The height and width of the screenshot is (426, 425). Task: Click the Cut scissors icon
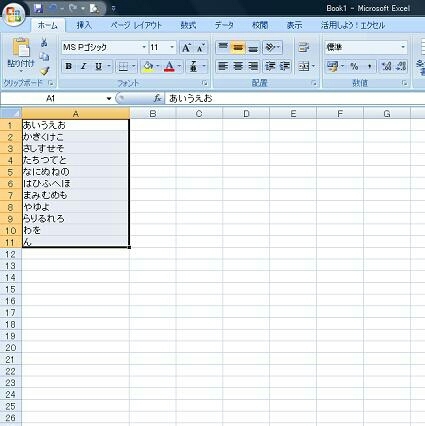click(44, 43)
